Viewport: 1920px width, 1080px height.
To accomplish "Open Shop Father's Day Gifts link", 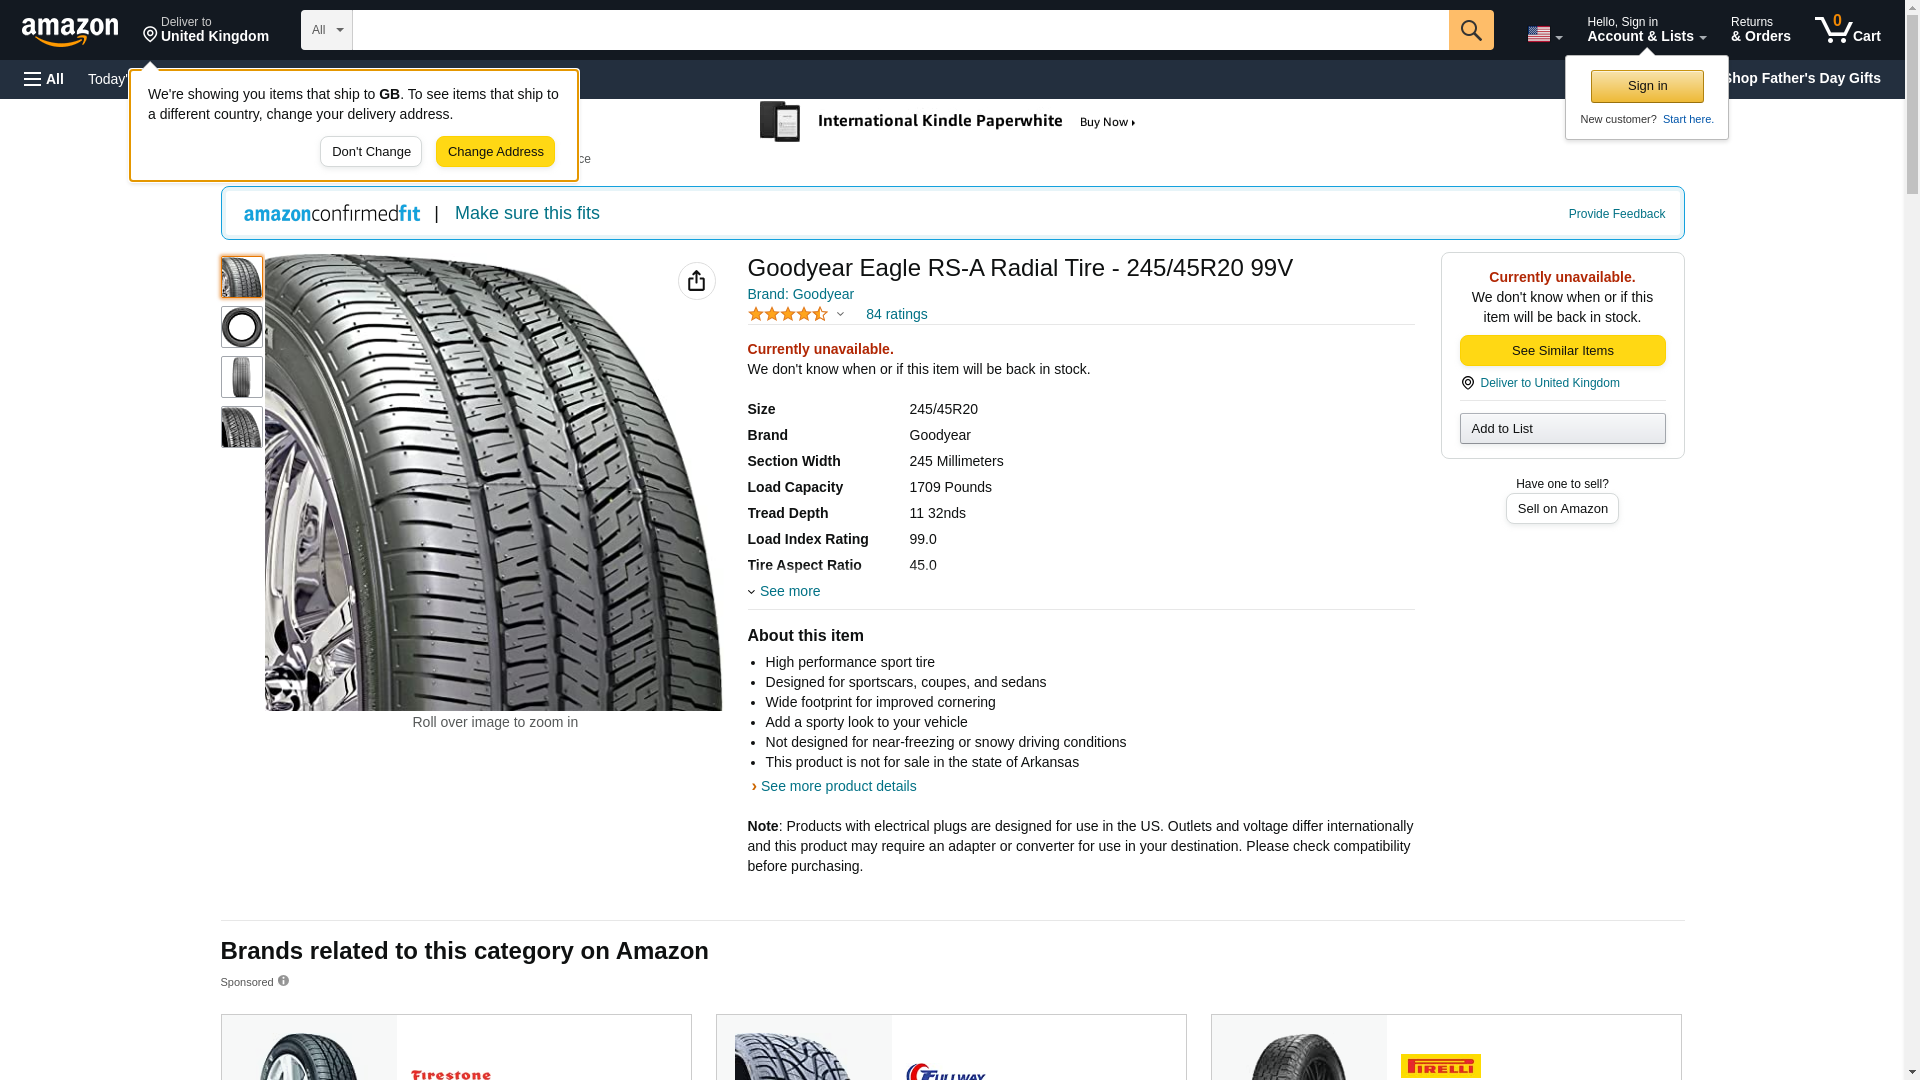I will click(1800, 78).
